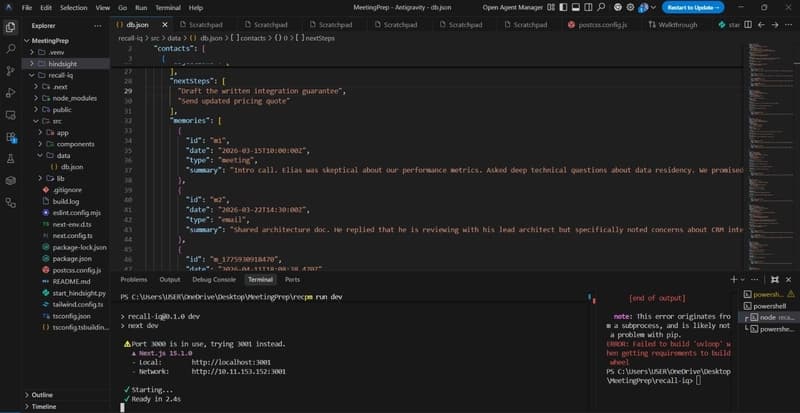Click Split Editor Right icon

[747, 25]
